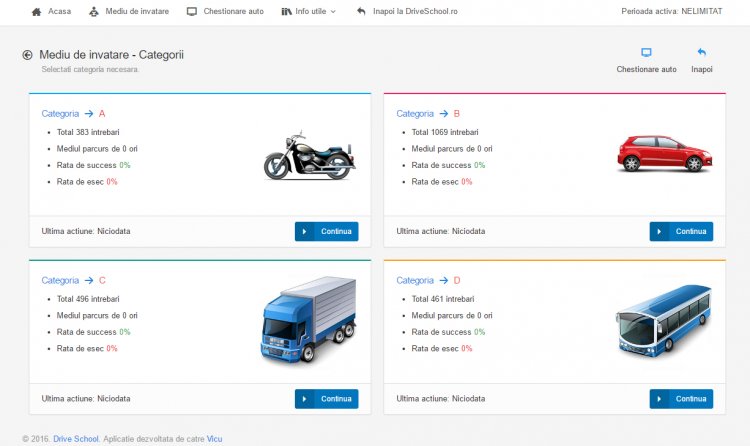Image resolution: width=750 pixels, height=446 pixels.
Task: Click play icon on category D Continua button
Action: pyautogui.click(x=660, y=399)
